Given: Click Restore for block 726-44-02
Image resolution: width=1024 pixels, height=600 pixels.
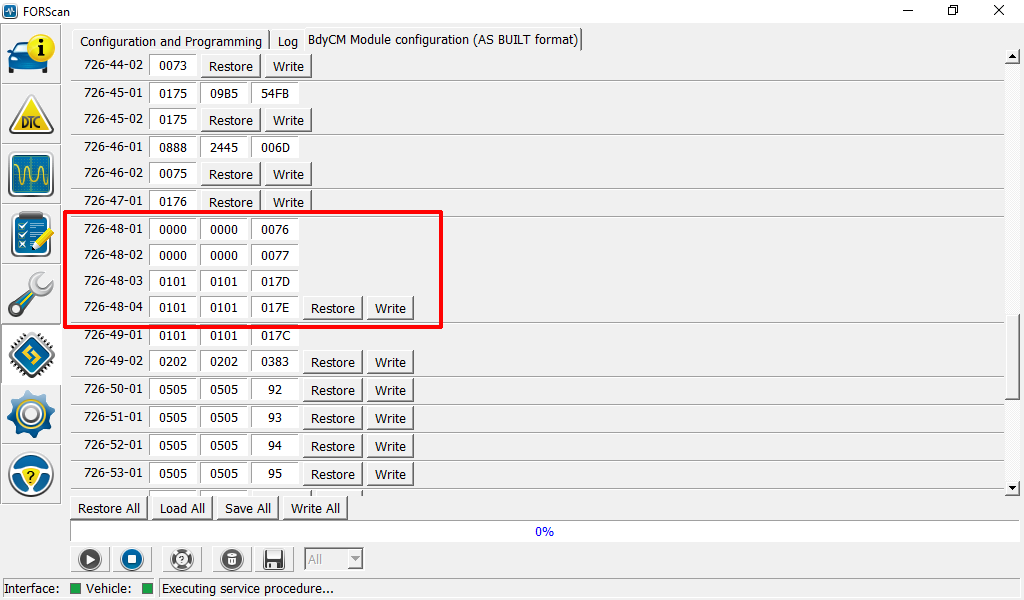Looking at the screenshot, I should pyautogui.click(x=231, y=67).
